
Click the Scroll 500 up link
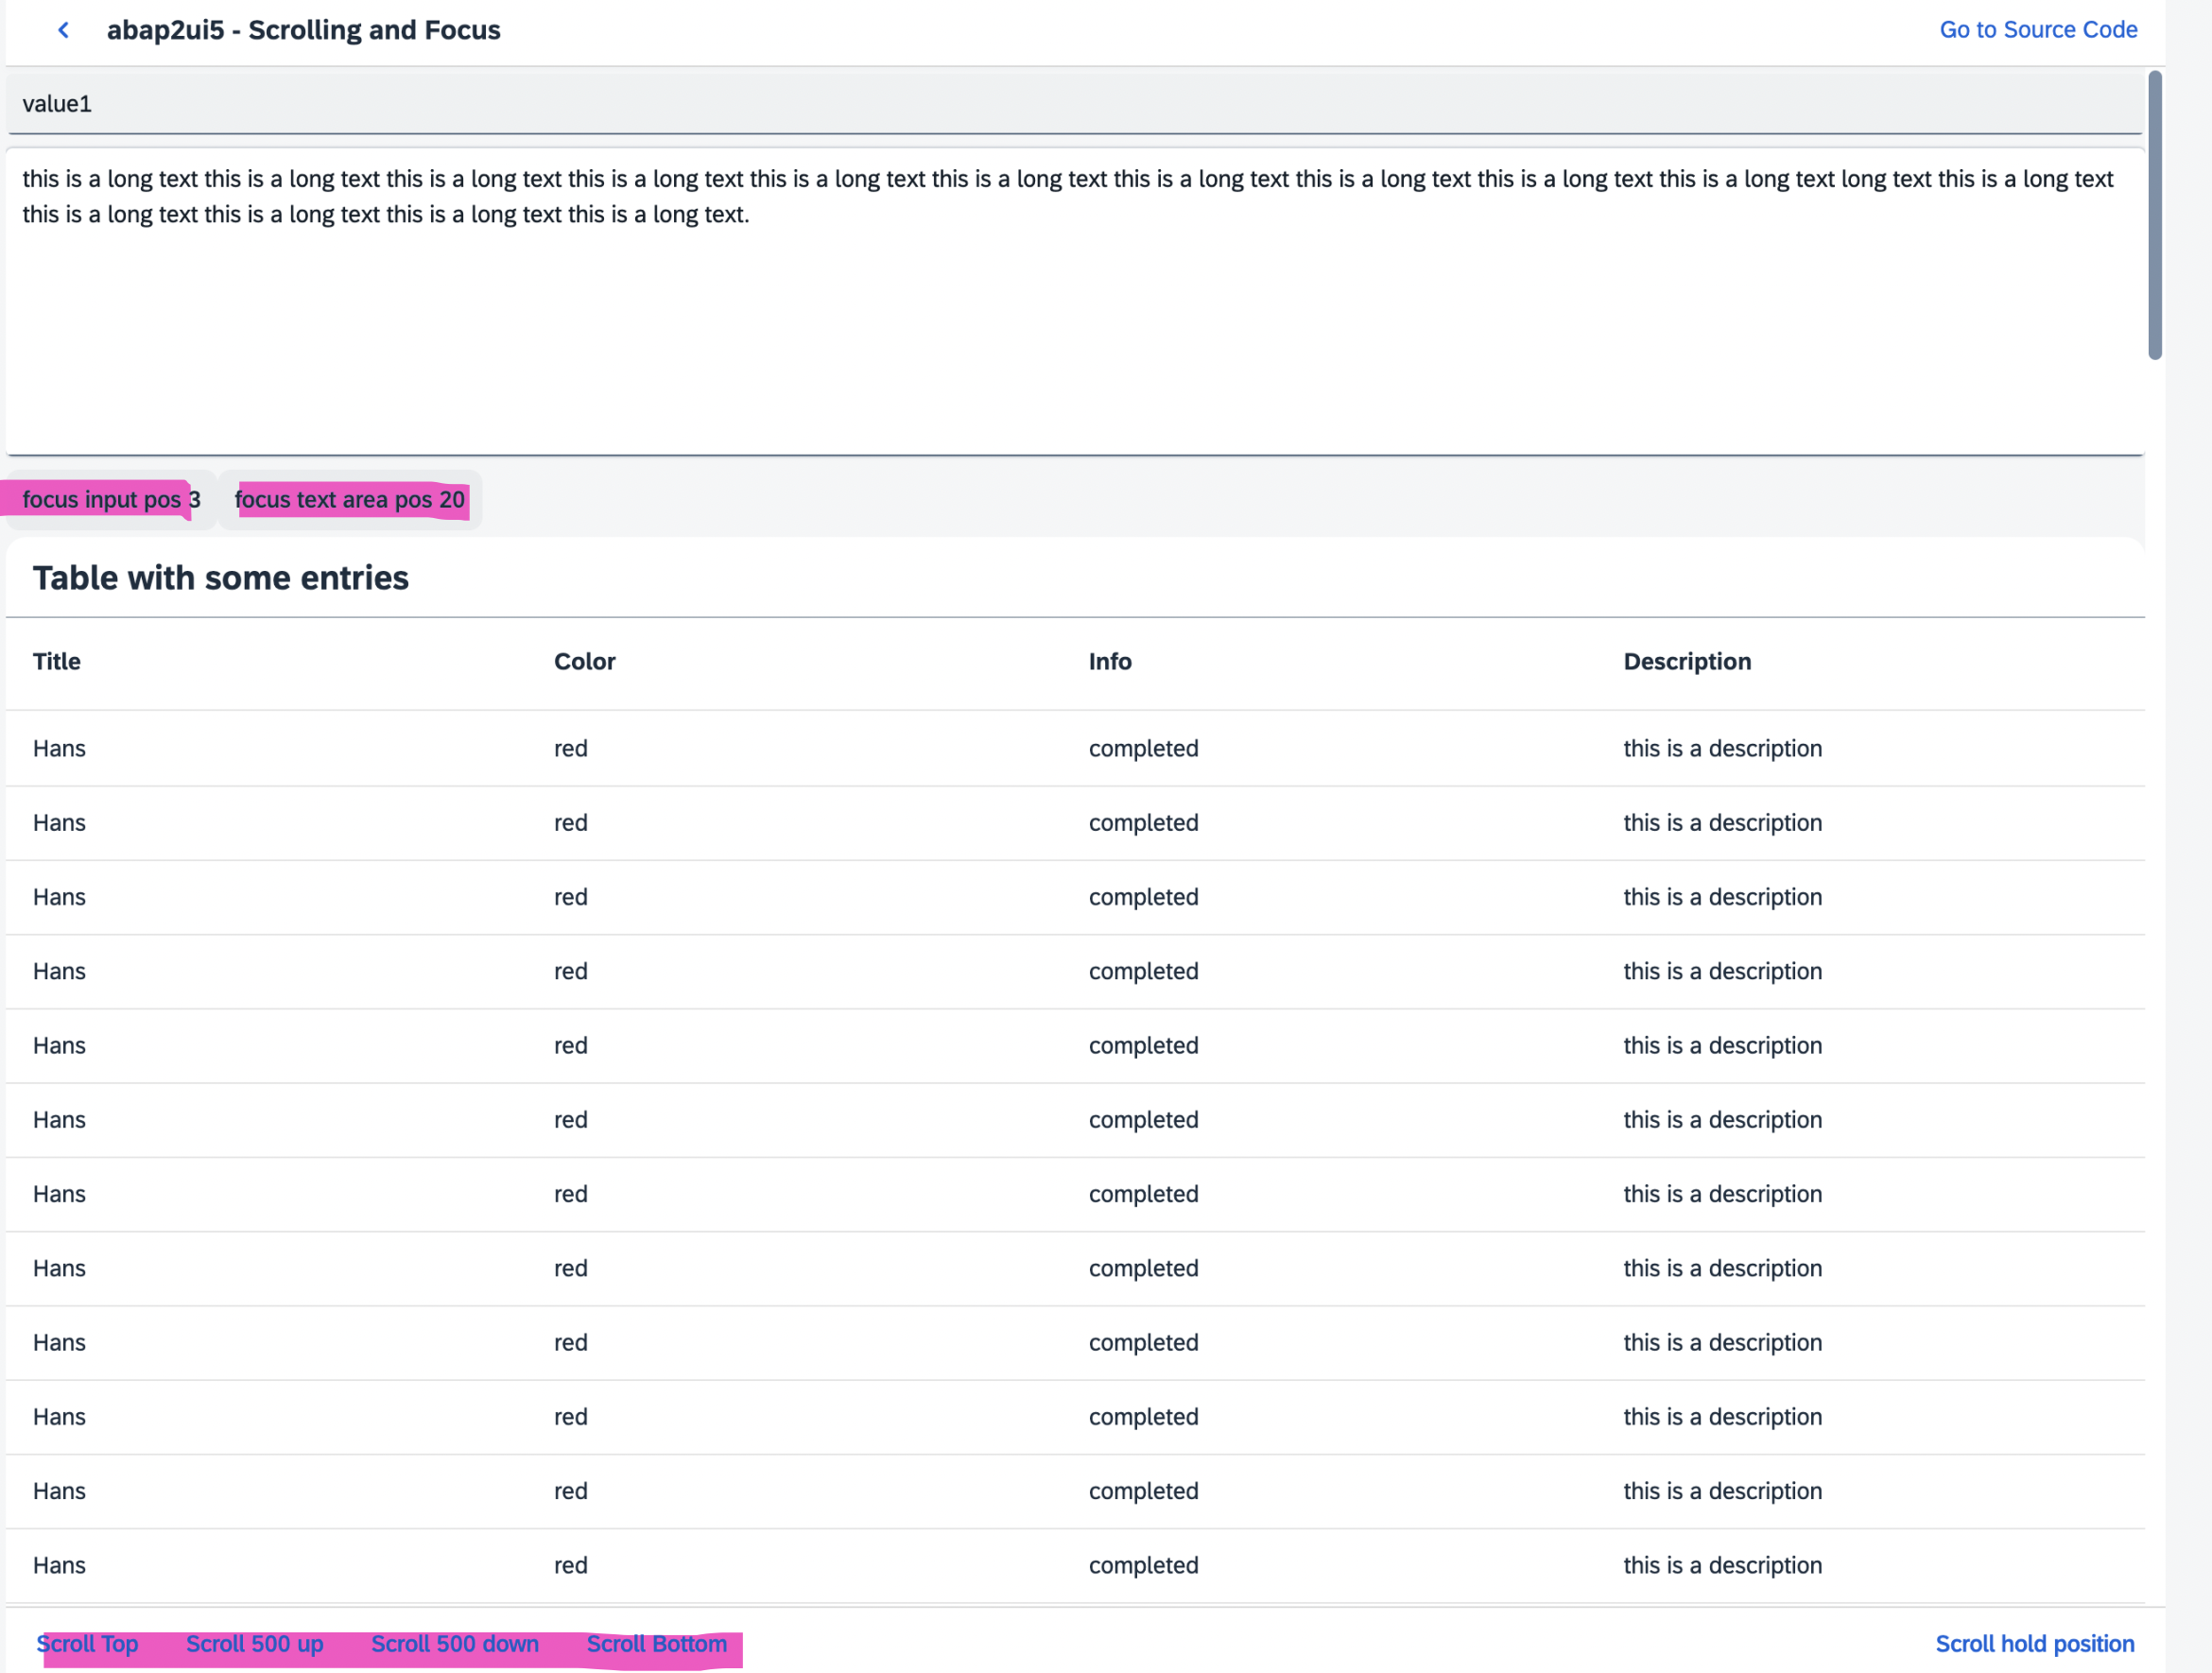click(254, 1644)
